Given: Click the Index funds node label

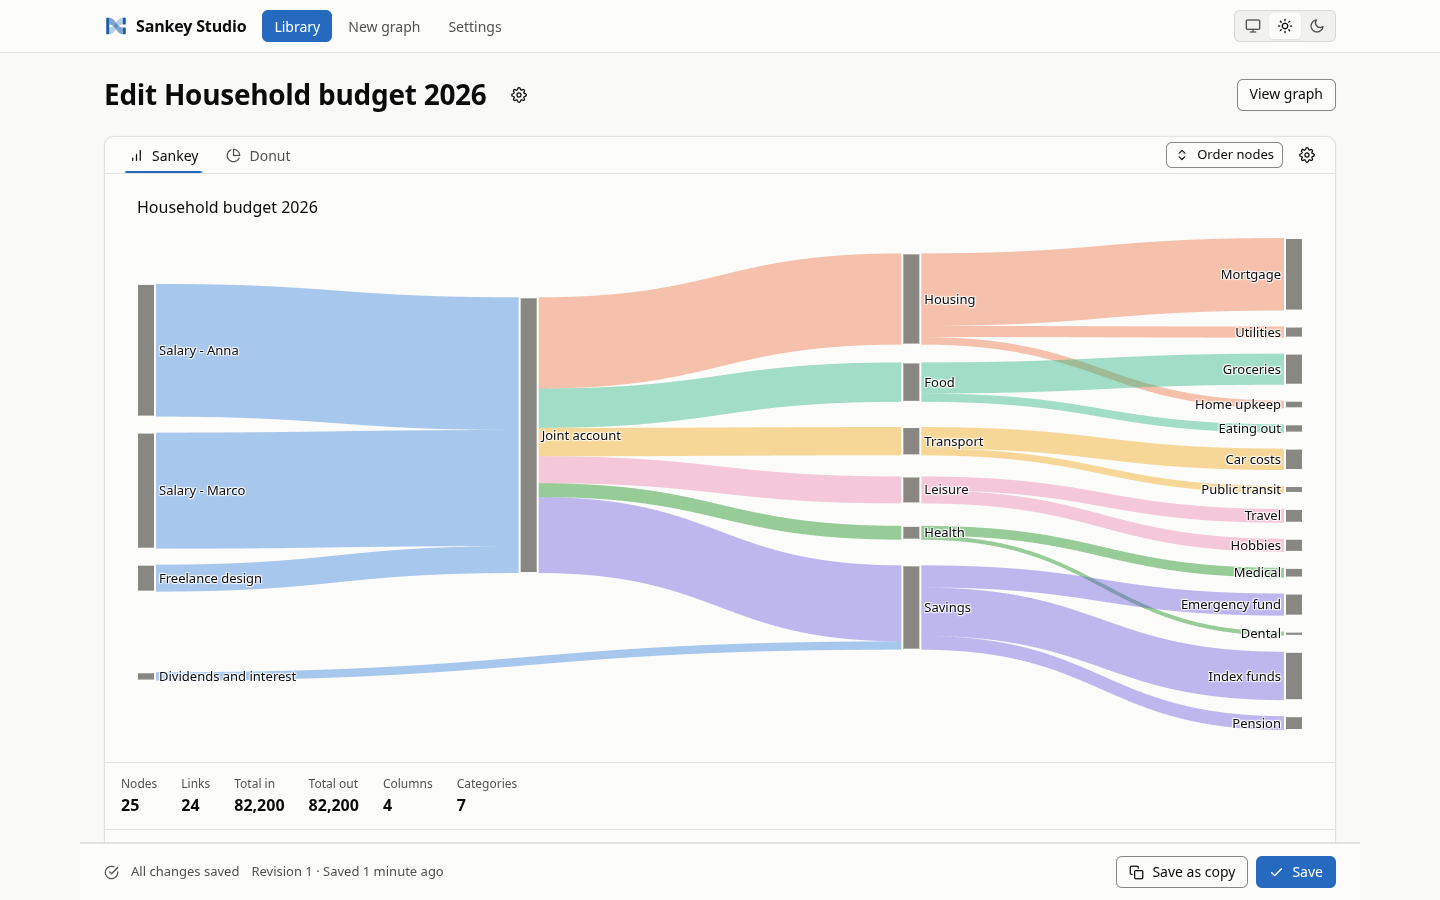Looking at the screenshot, I should point(1244,677).
